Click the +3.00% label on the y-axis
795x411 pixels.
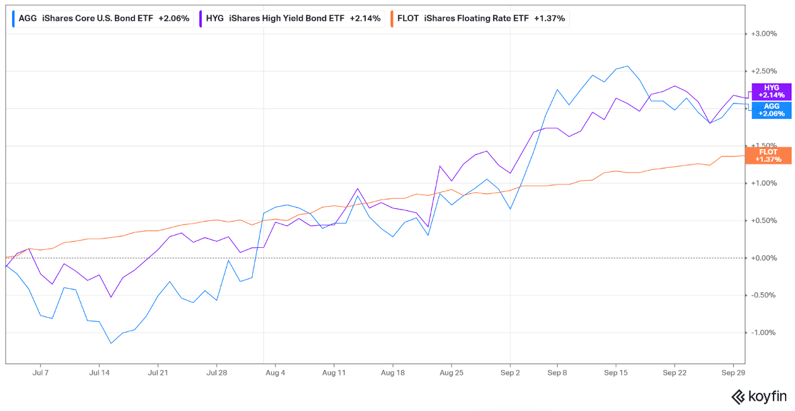[764, 33]
